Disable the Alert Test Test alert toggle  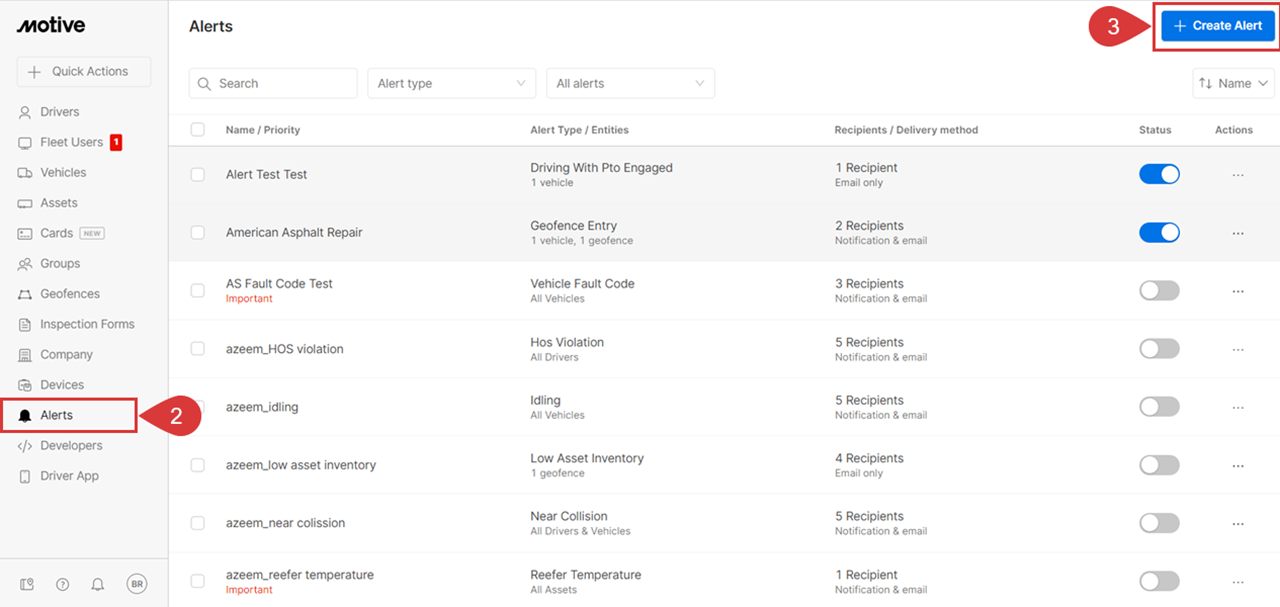click(1159, 174)
